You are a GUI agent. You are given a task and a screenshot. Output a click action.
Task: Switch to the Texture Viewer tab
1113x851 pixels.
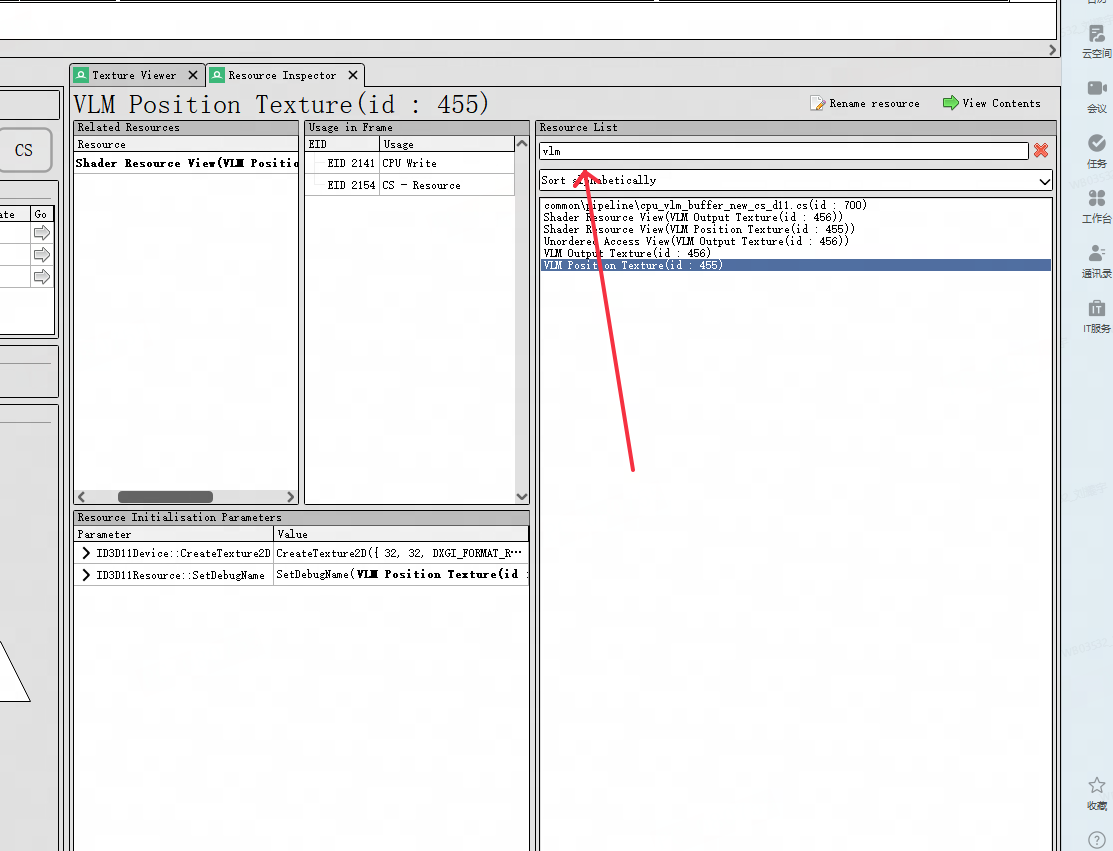pyautogui.click(x=134, y=75)
